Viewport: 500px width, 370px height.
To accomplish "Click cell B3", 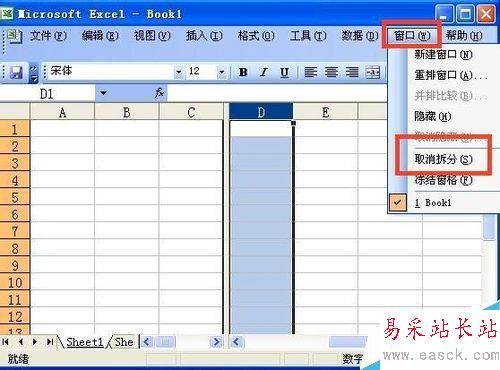I will pyautogui.click(x=127, y=163).
